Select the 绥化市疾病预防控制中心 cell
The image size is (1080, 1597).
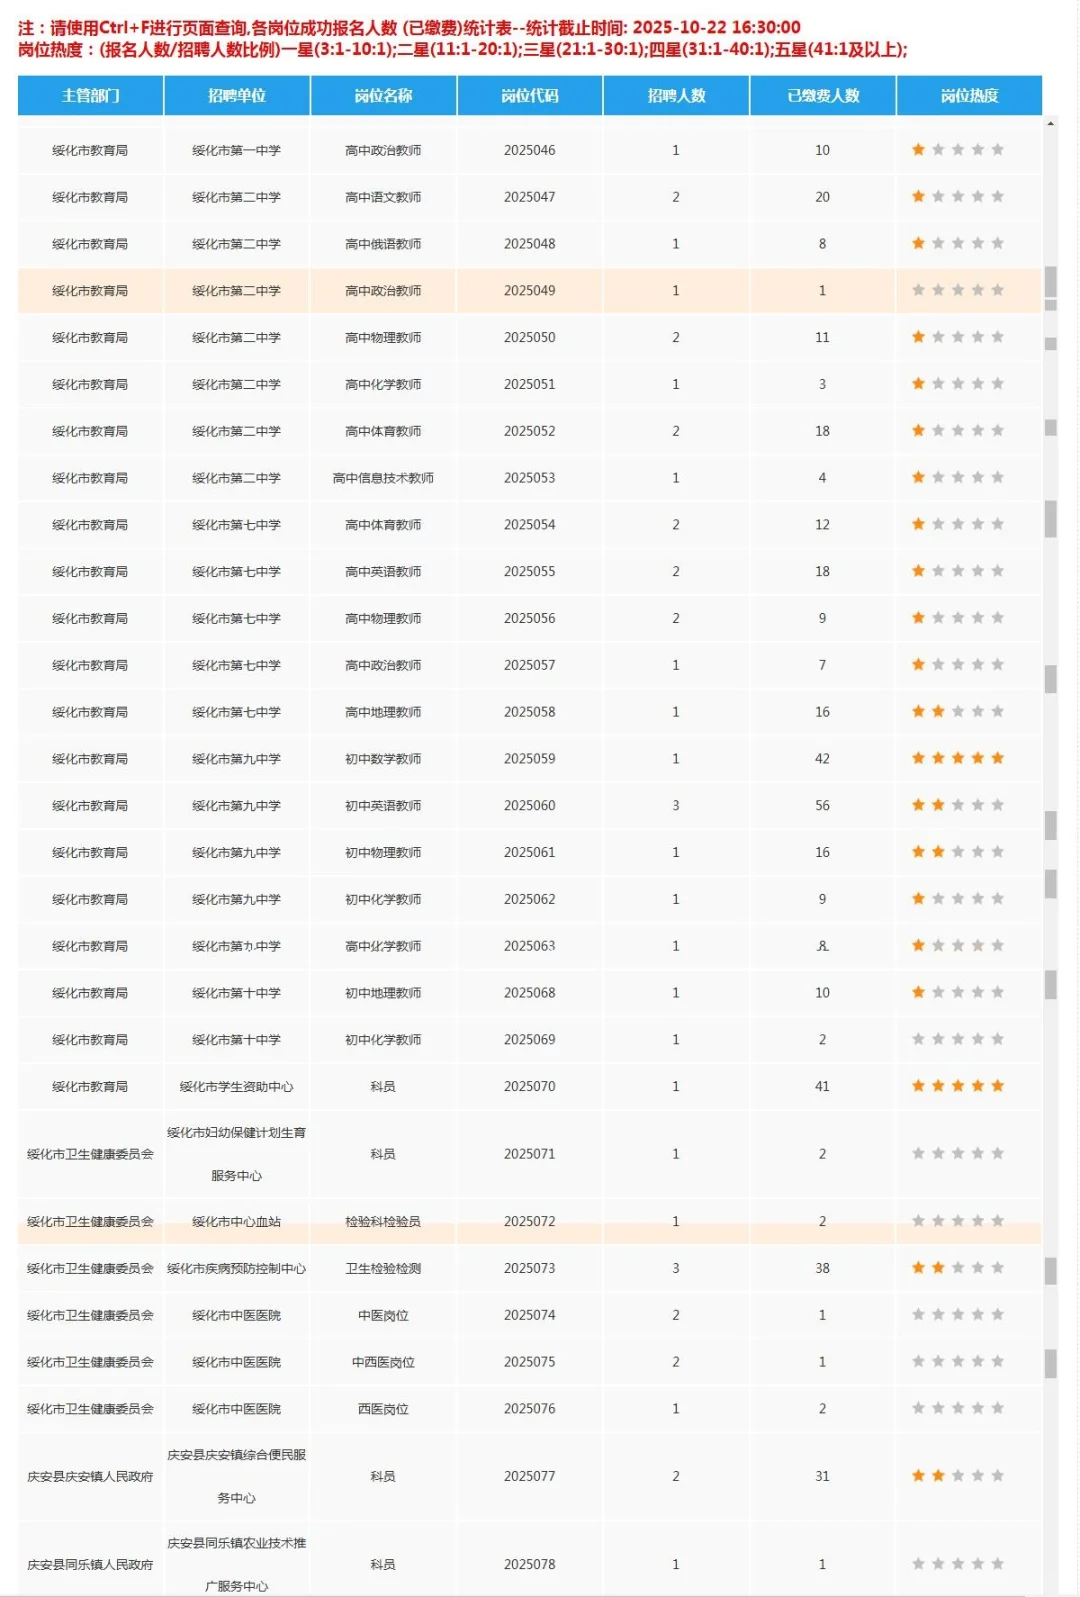[237, 1268]
